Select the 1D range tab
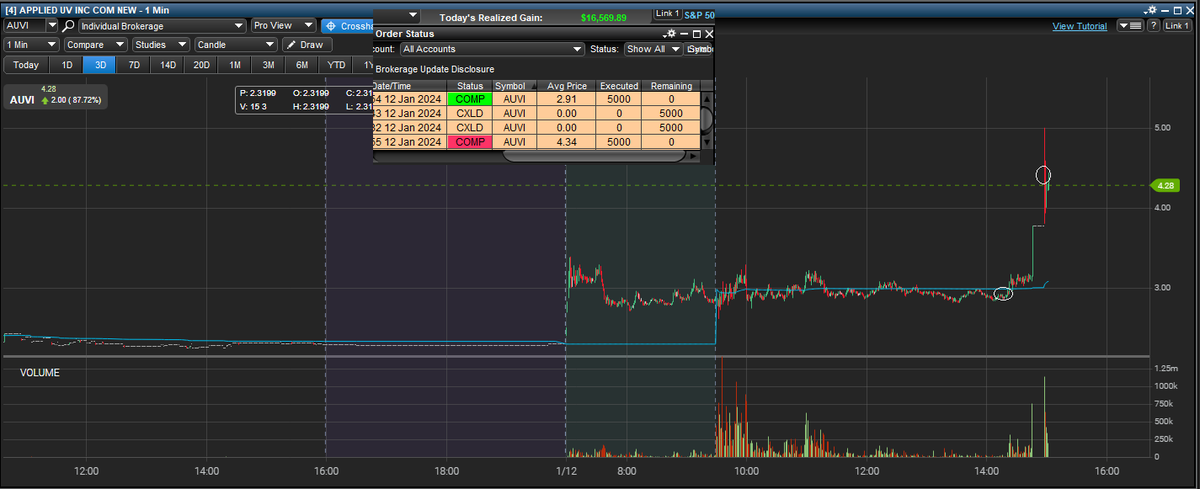Viewport: 1200px width, 489px height. [x=67, y=64]
